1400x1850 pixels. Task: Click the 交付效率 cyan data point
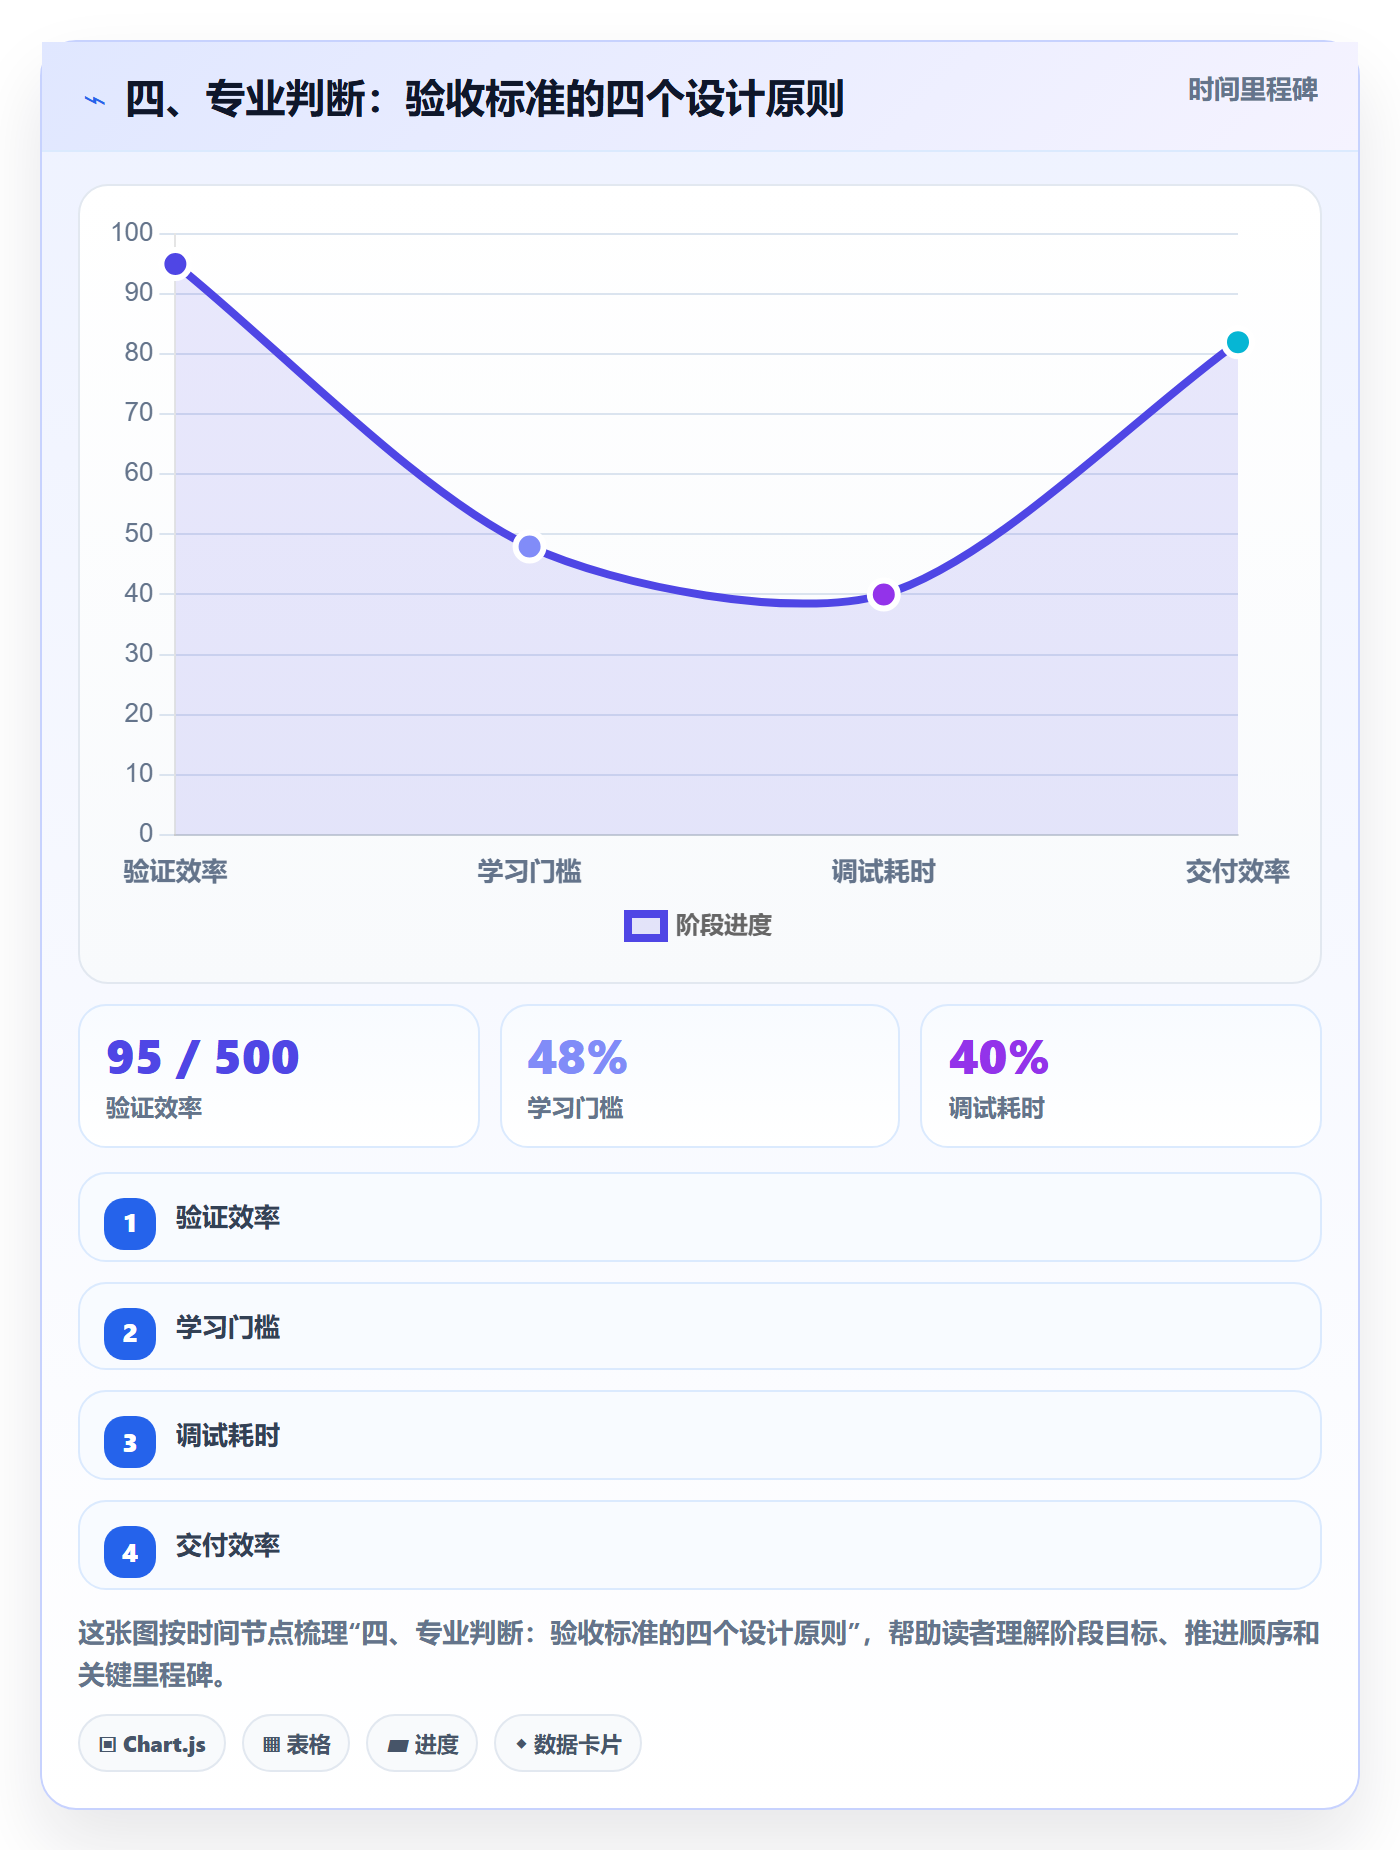pyautogui.click(x=1237, y=342)
